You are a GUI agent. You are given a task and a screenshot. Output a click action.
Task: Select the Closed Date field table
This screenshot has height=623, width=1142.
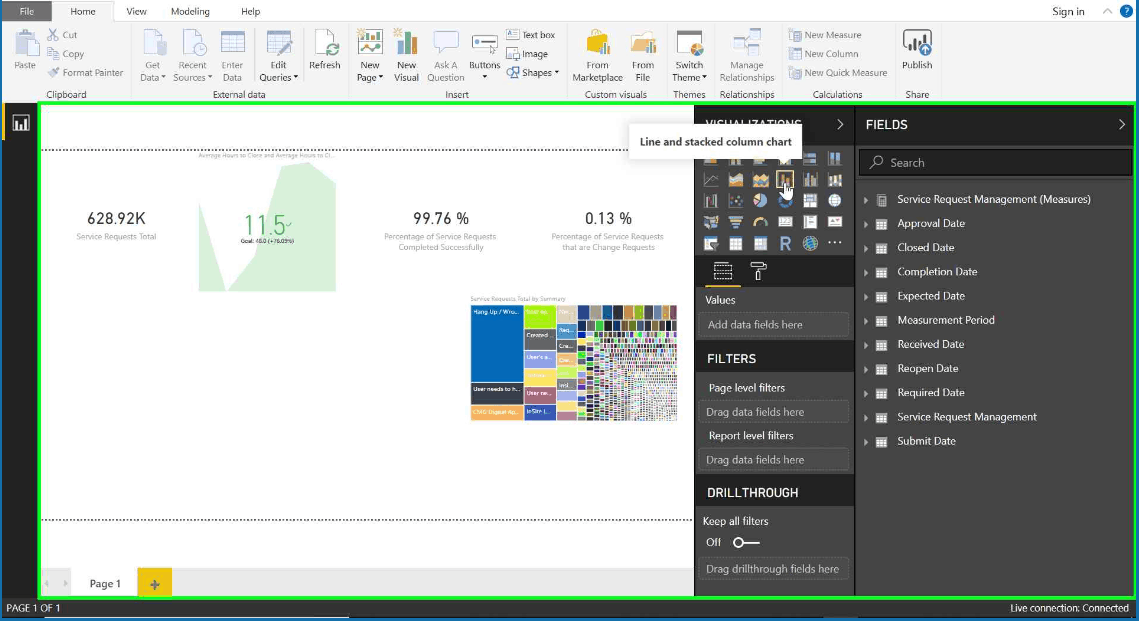[926, 248]
